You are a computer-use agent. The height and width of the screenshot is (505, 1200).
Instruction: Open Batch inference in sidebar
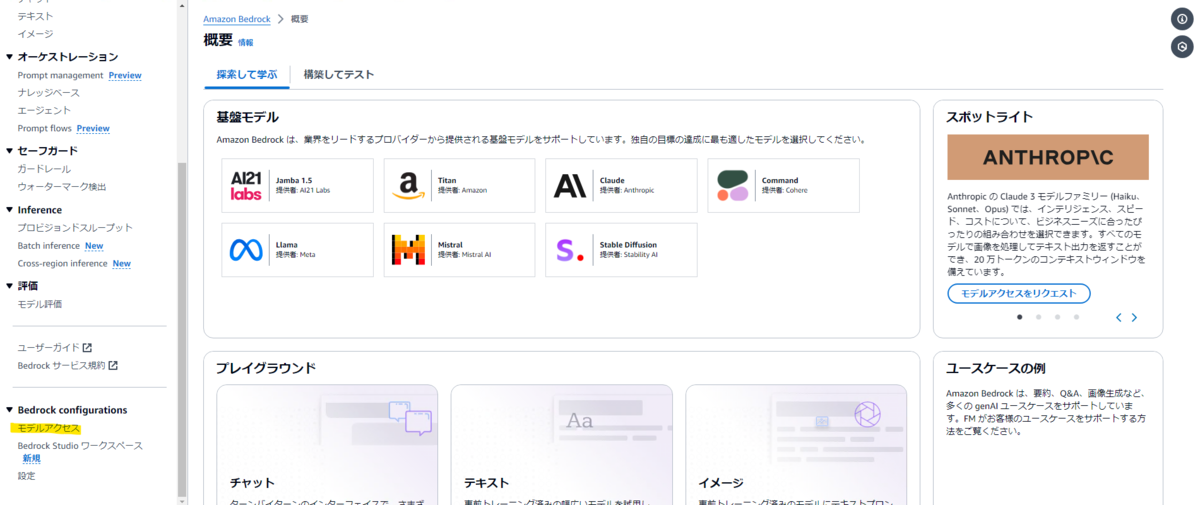click(x=48, y=245)
